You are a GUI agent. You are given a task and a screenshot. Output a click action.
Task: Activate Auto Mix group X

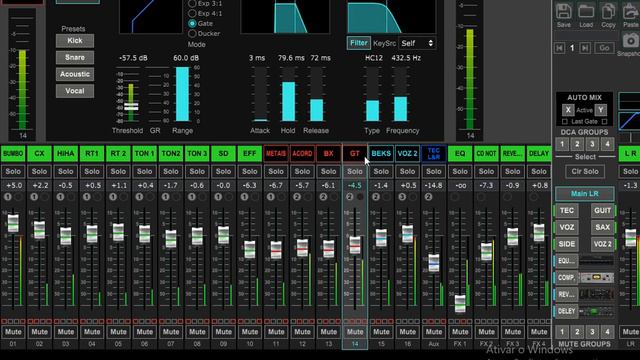(x=568, y=110)
